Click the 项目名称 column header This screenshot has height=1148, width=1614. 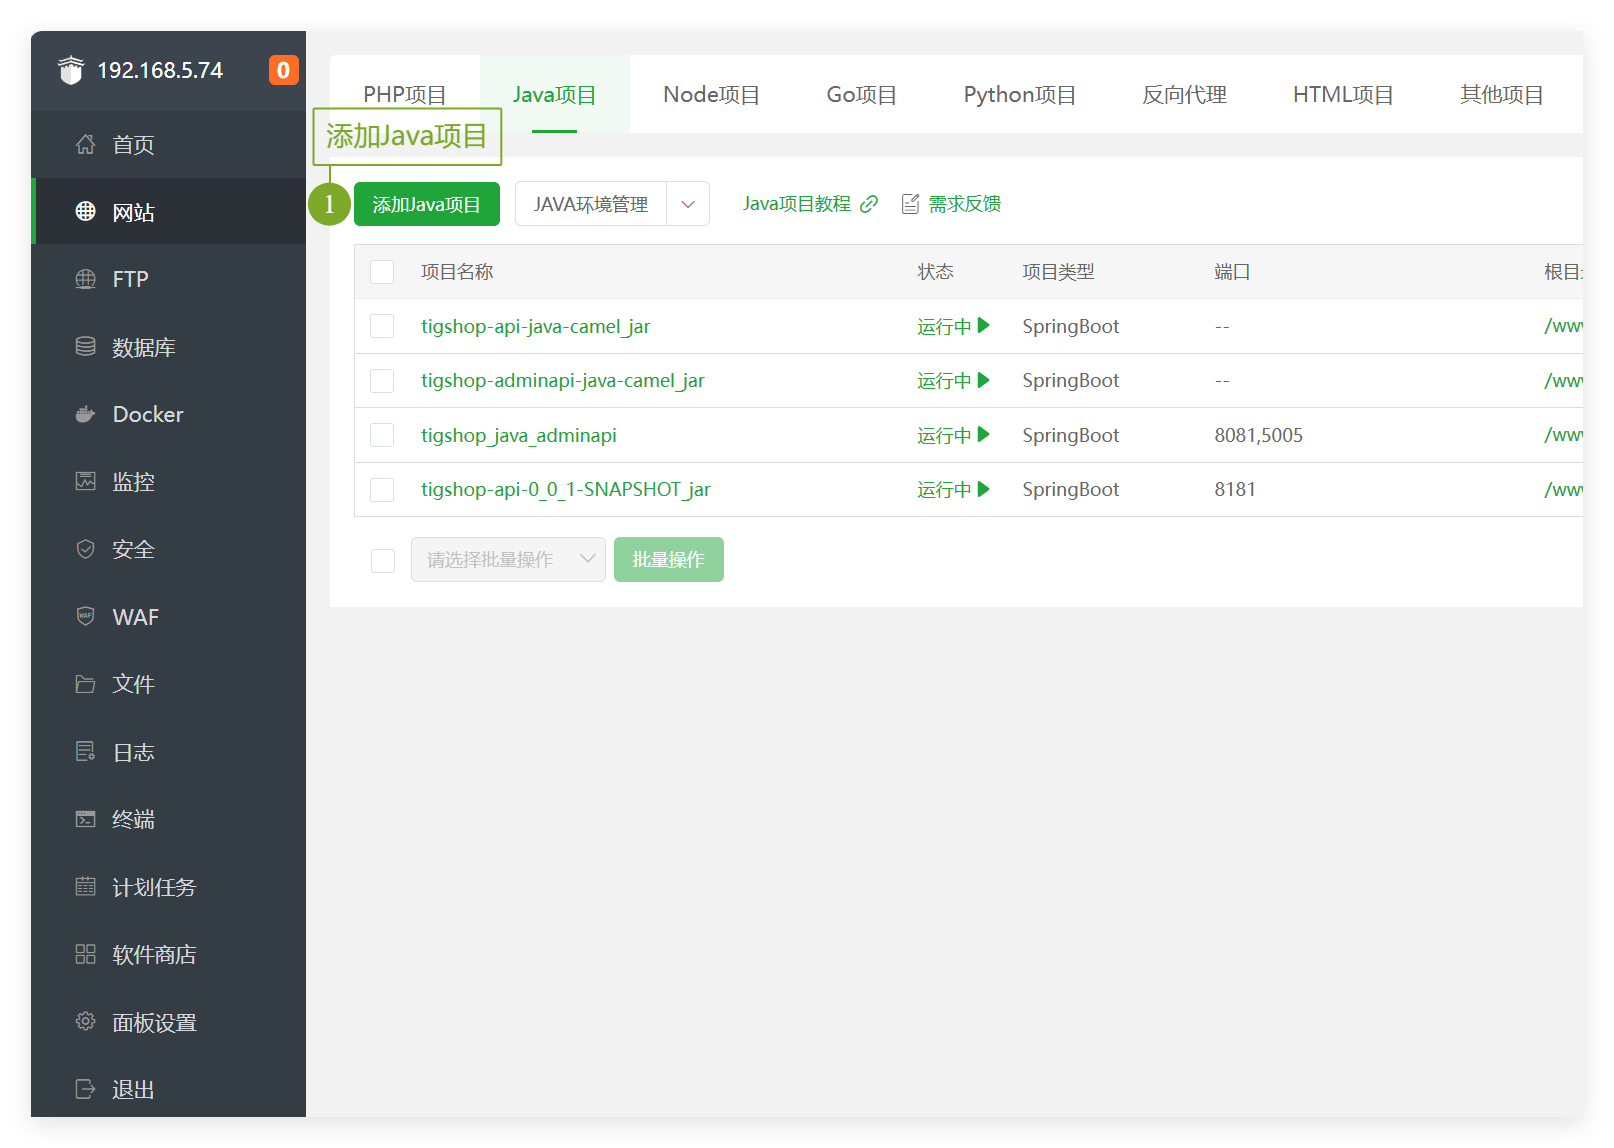(x=457, y=272)
